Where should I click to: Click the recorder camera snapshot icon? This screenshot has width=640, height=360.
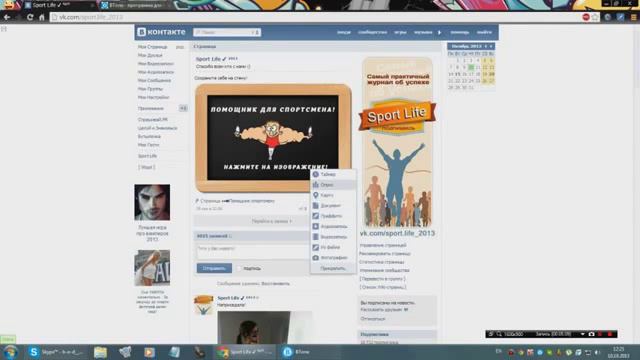click(591, 334)
